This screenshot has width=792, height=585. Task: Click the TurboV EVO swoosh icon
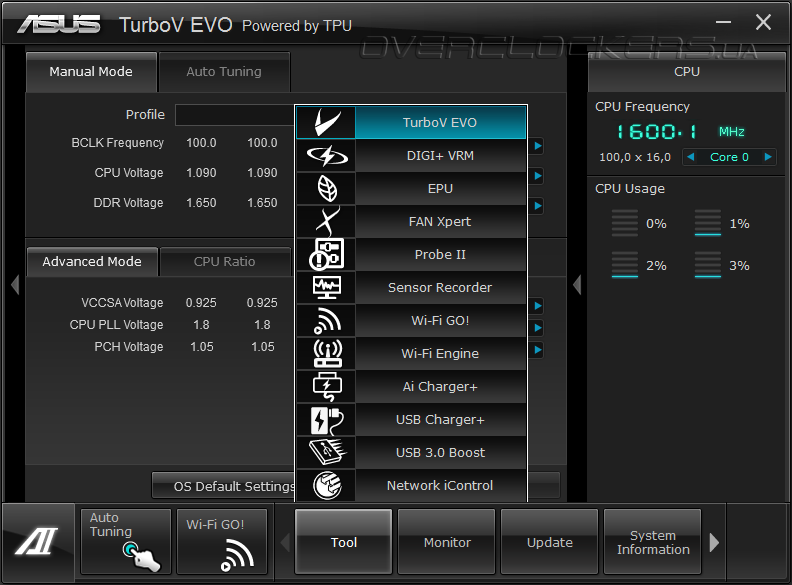pyautogui.click(x=326, y=122)
